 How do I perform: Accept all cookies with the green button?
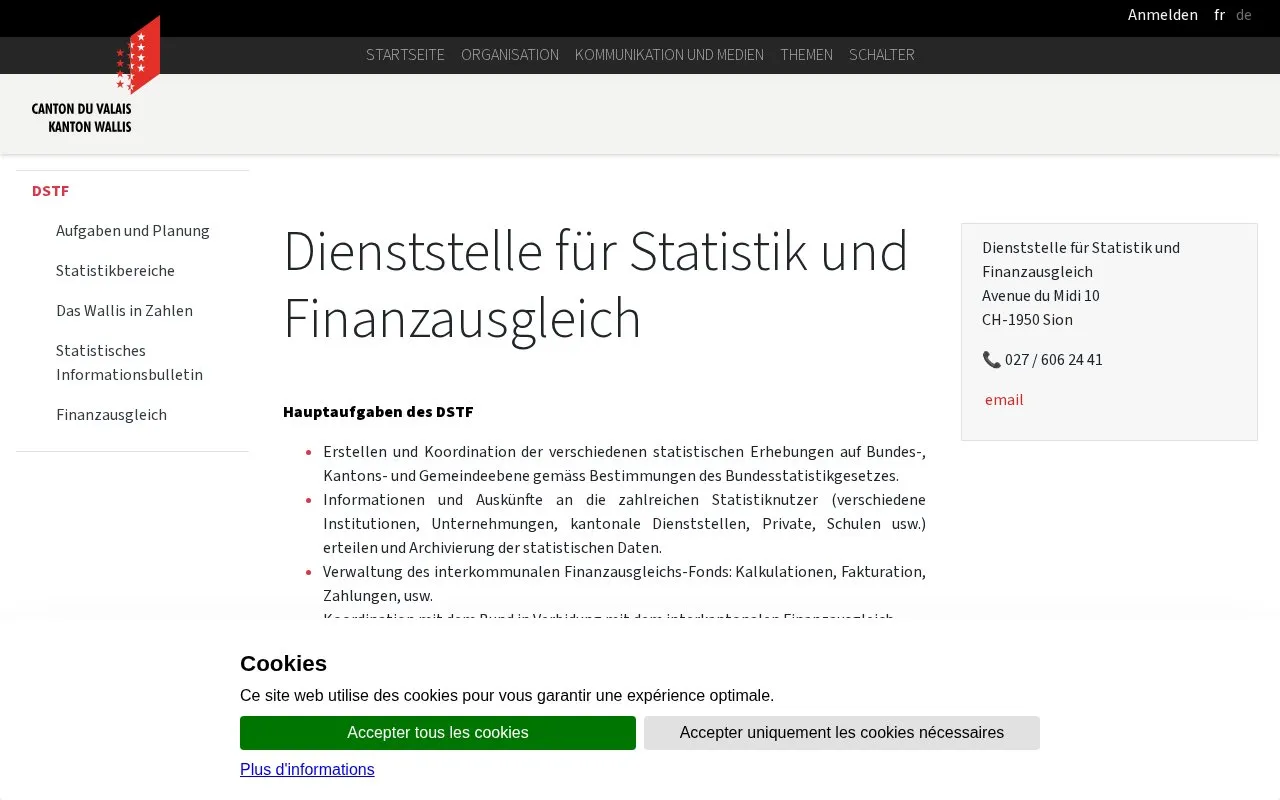tap(438, 733)
